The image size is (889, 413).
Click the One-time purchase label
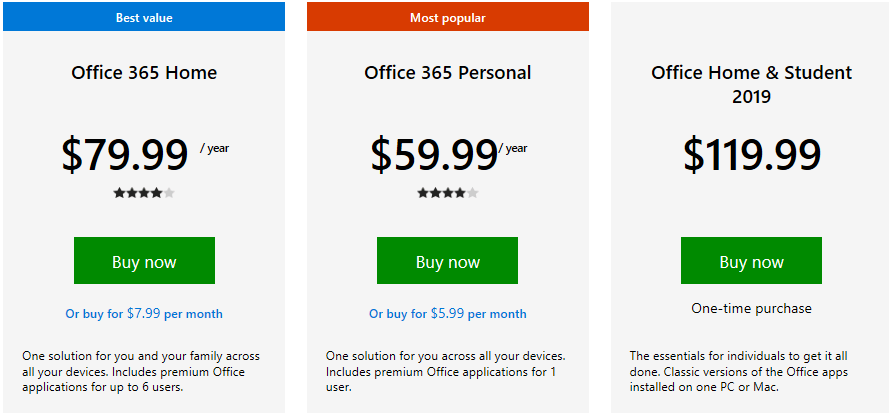[x=751, y=309]
